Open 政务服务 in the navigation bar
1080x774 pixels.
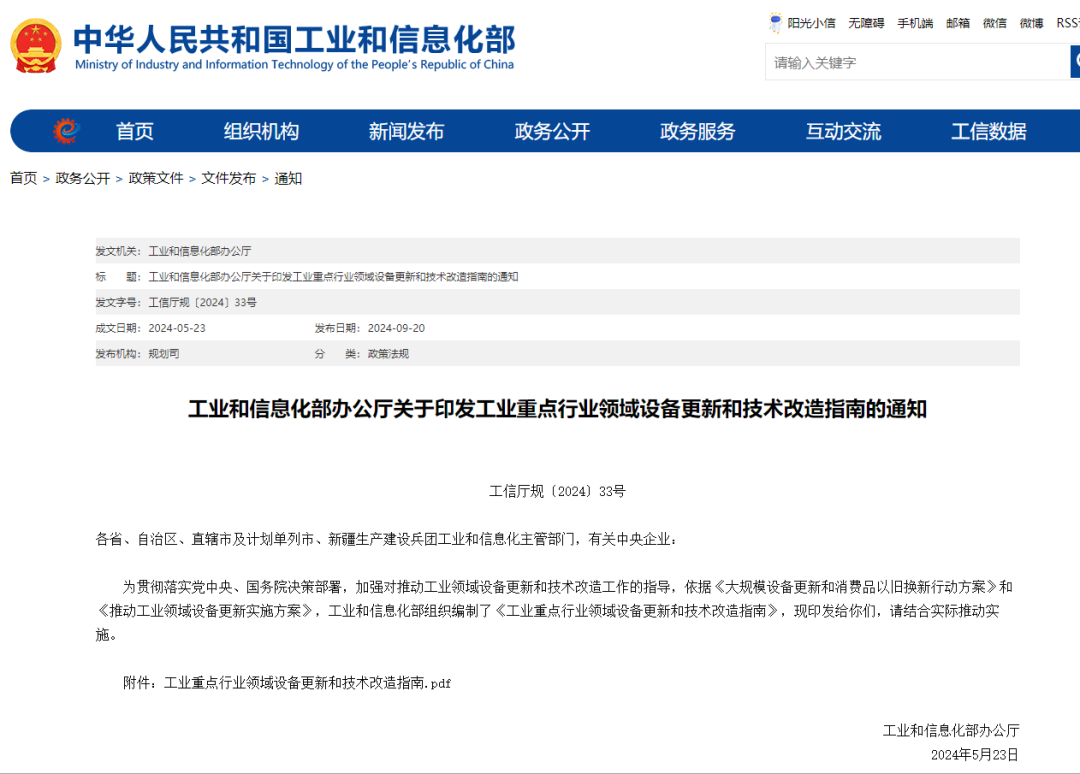click(697, 131)
